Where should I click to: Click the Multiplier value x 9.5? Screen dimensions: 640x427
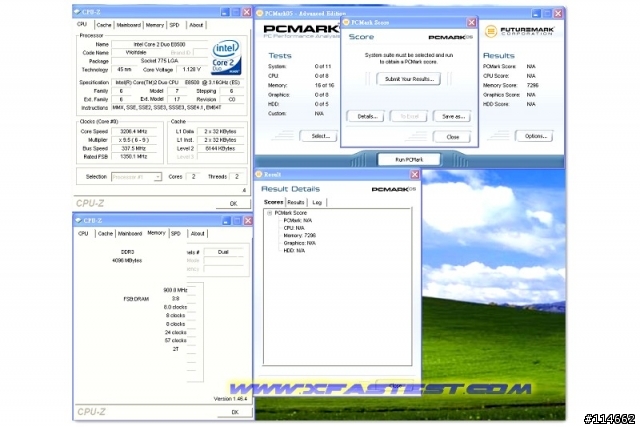pyautogui.click(x=133, y=140)
